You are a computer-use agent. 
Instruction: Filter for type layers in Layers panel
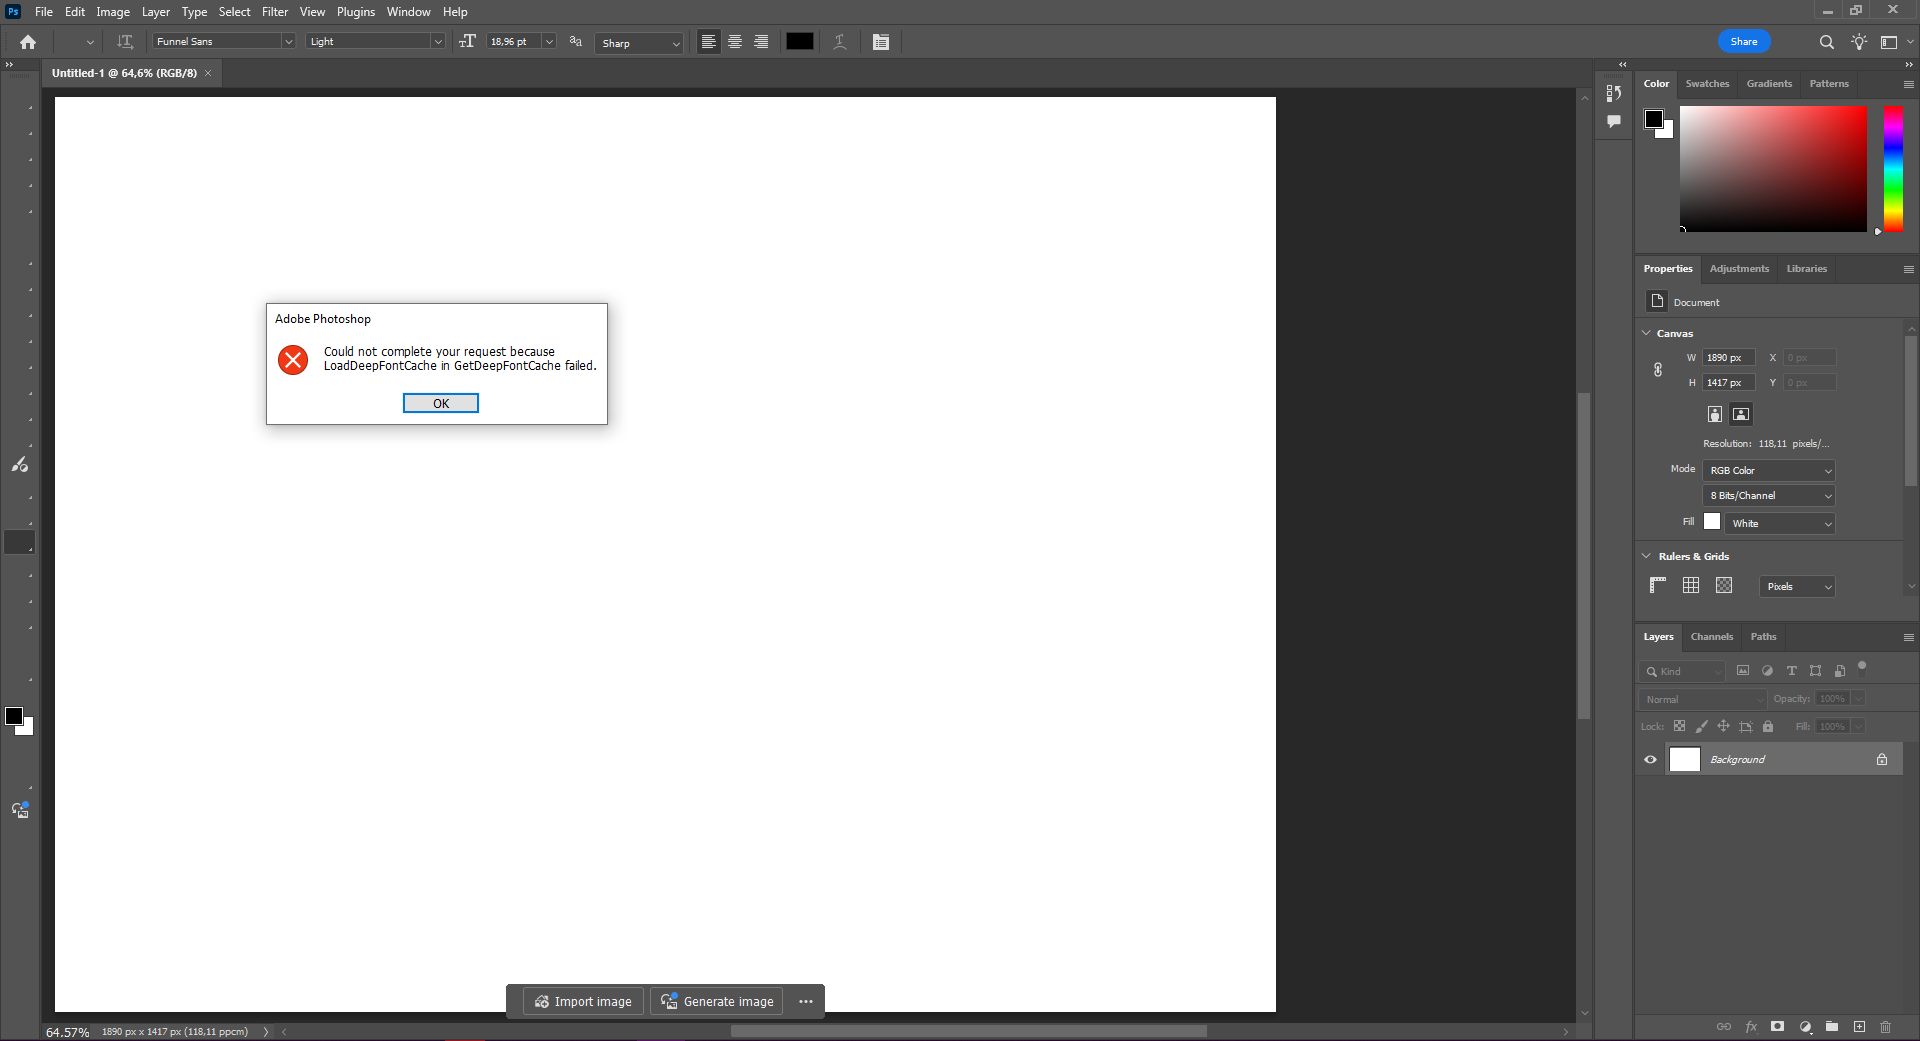click(x=1791, y=671)
